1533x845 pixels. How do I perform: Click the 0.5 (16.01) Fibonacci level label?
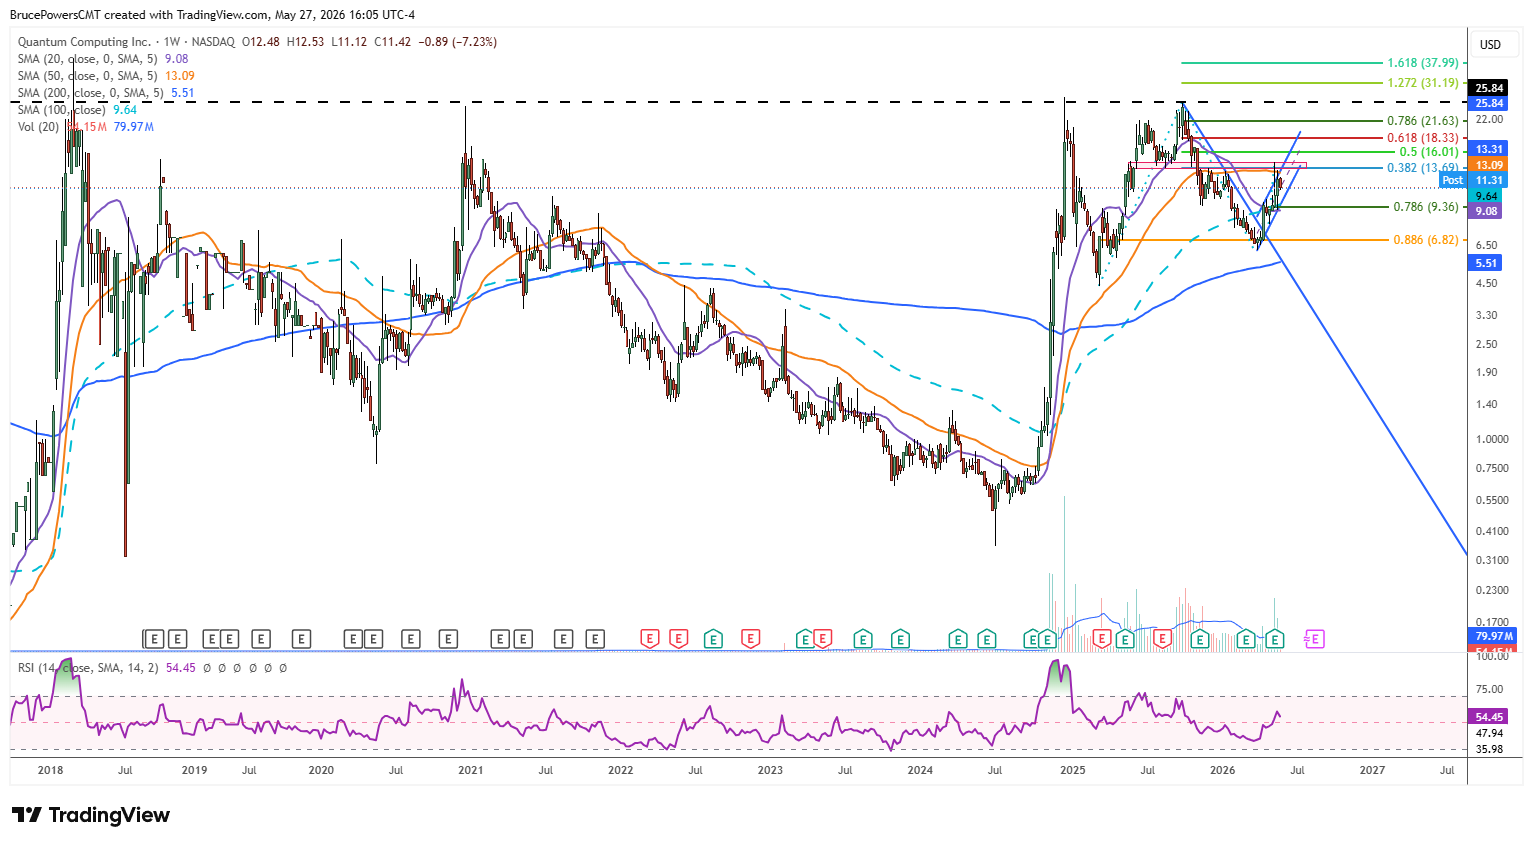coord(1428,152)
